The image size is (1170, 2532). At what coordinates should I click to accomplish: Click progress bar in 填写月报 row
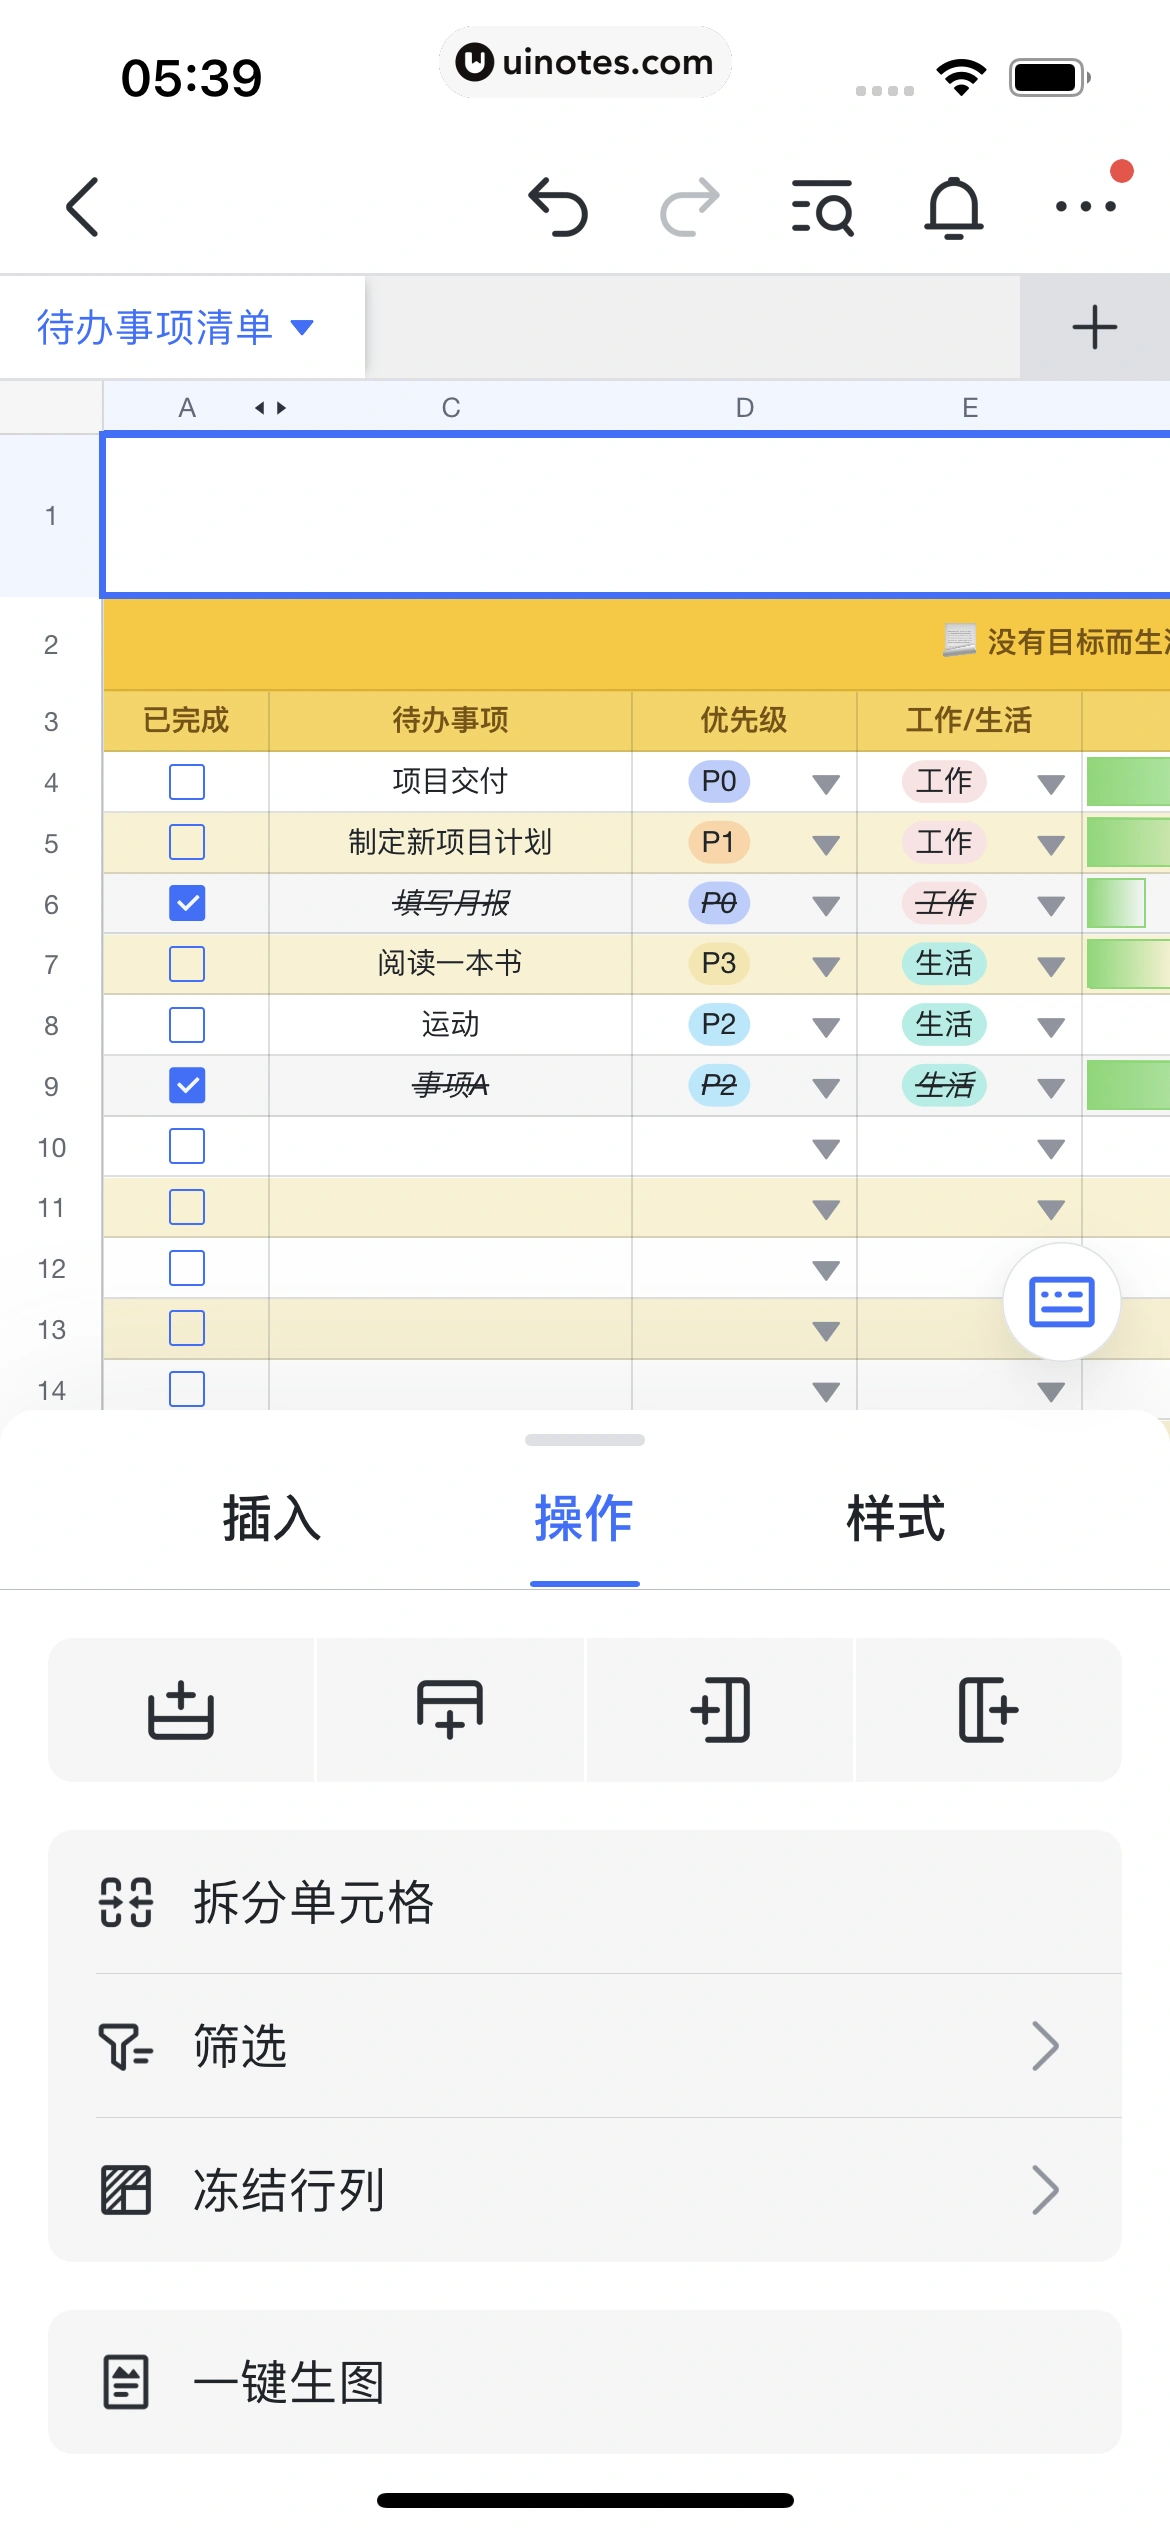1116,903
